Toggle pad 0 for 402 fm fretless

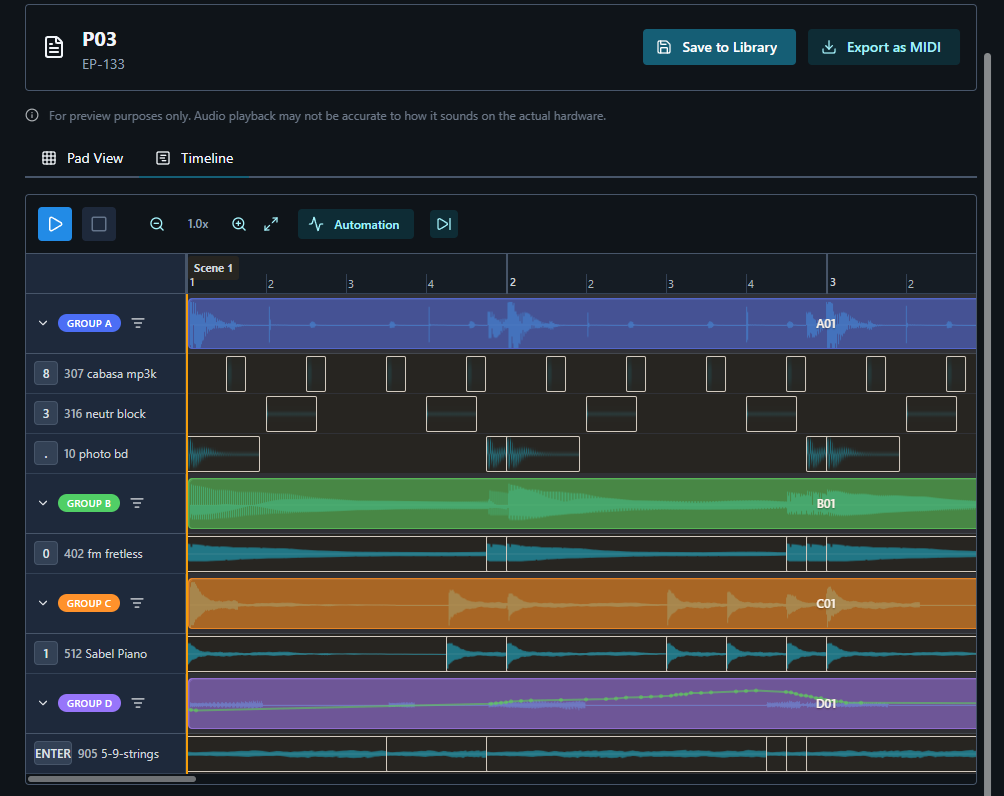(x=45, y=554)
